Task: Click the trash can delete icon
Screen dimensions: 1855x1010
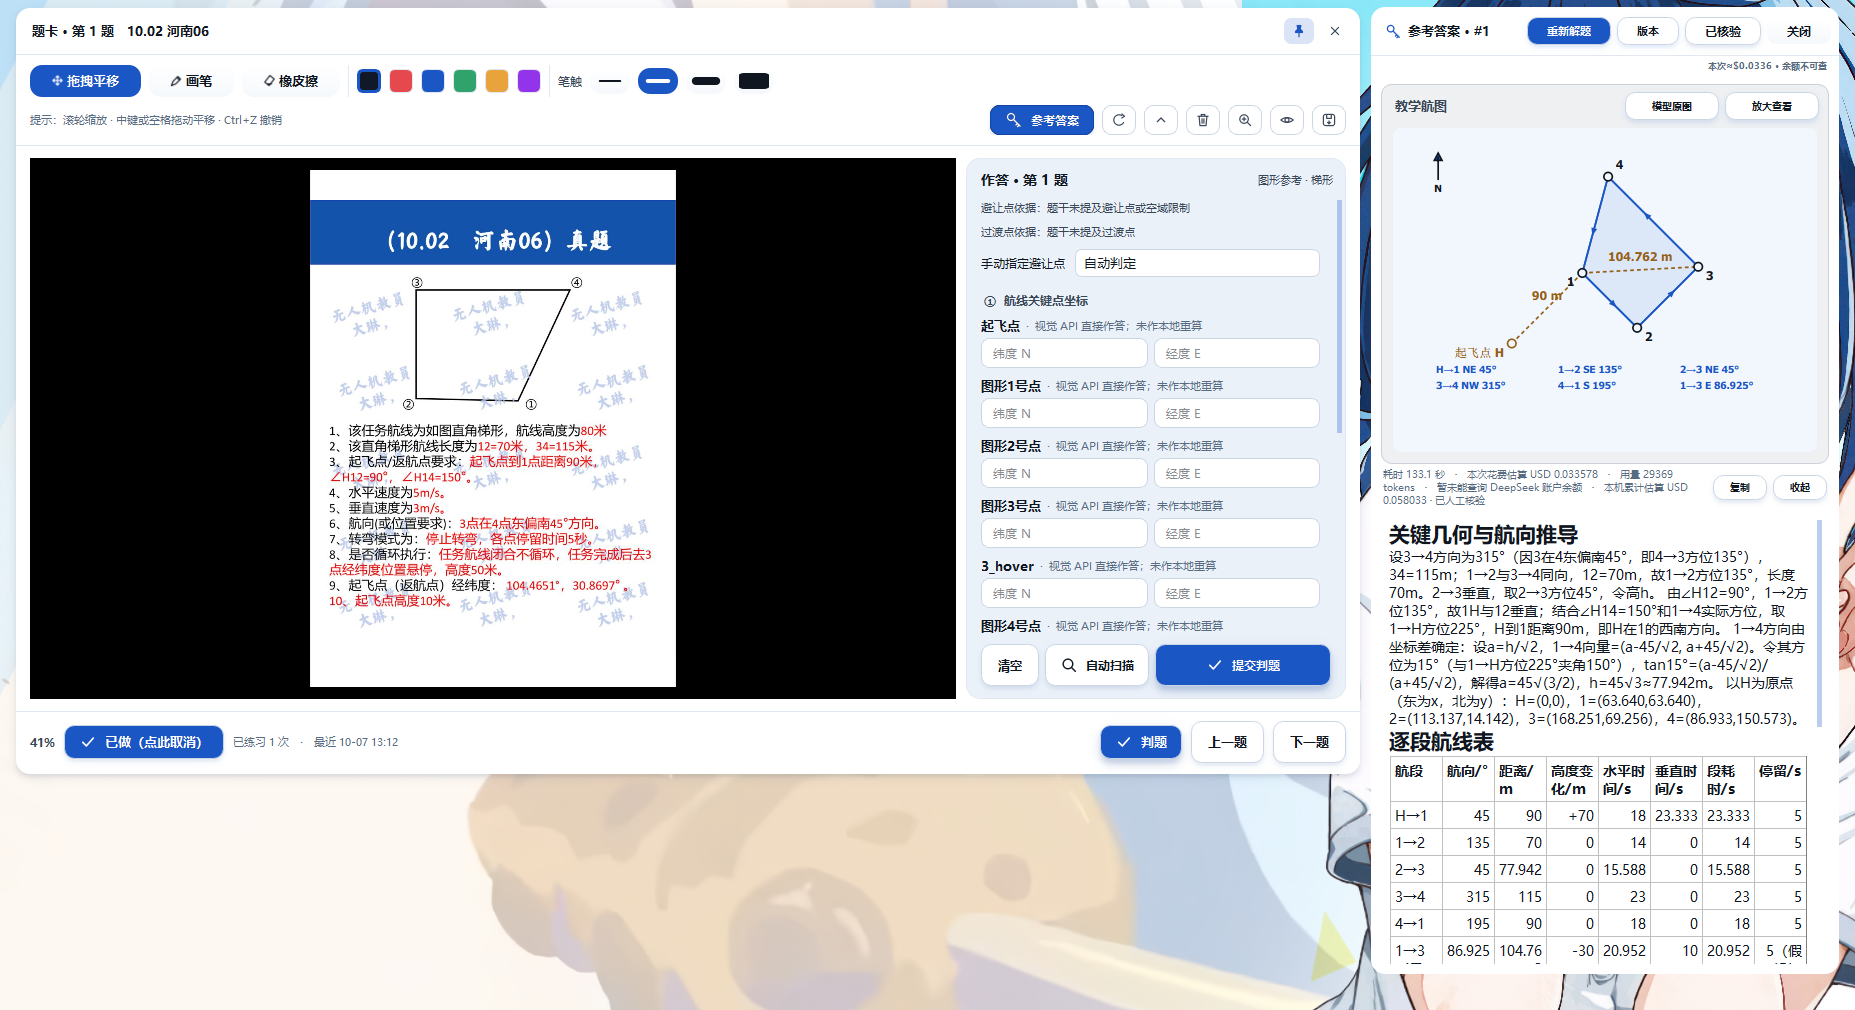Action: 1203,120
